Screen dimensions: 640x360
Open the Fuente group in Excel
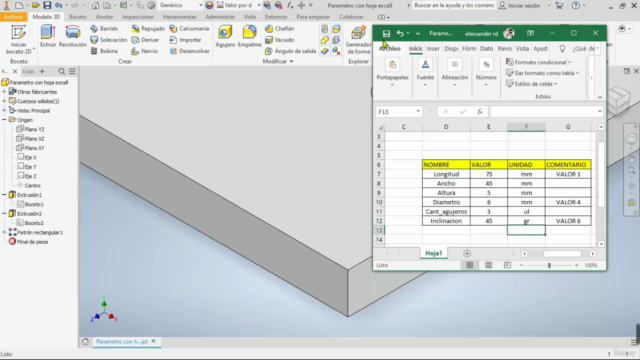[425, 73]
